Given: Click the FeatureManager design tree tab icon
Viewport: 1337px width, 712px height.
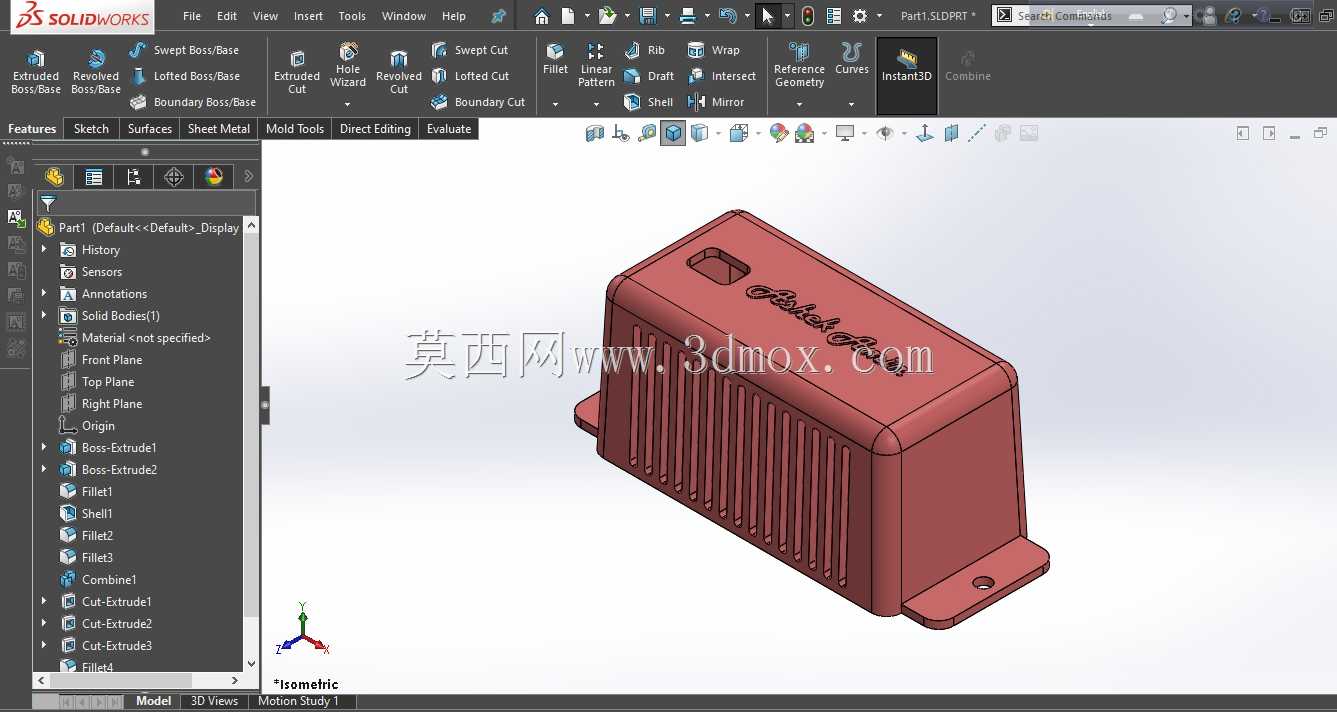Looking at the screenshot, I should pyautogui.click(x=54, y=177).
